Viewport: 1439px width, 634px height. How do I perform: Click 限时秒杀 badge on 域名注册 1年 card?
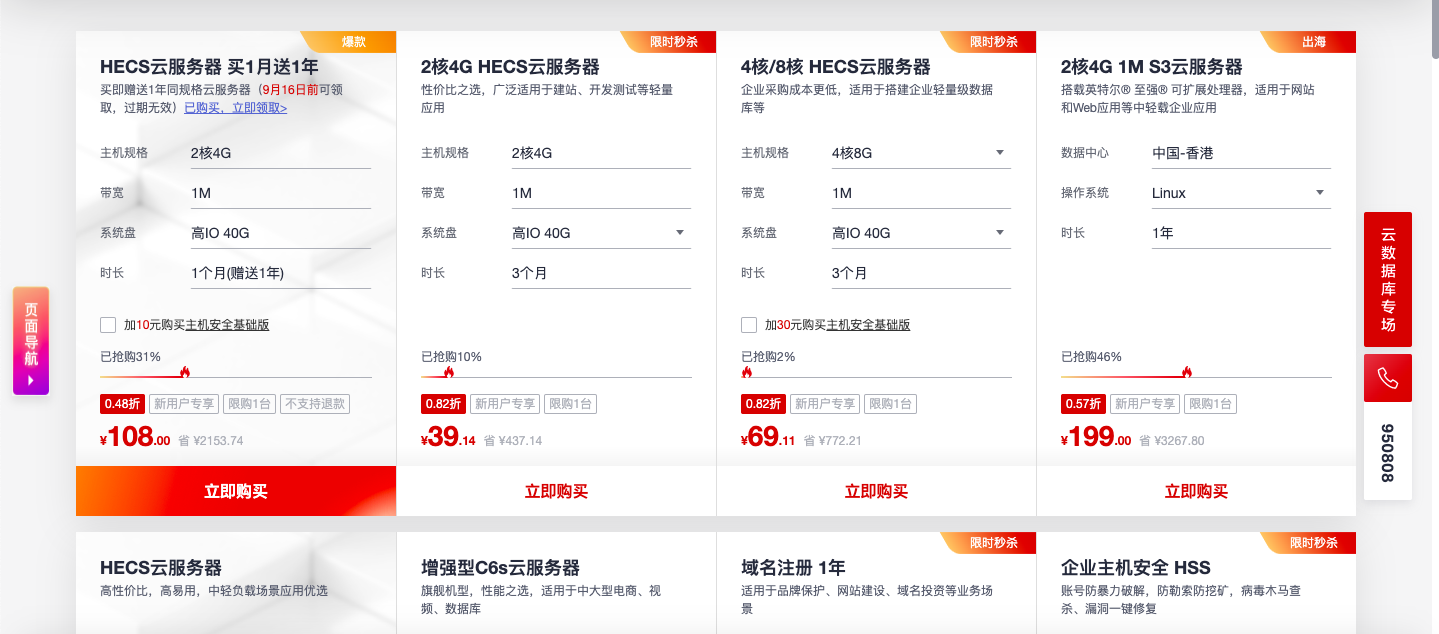pos(990,542)
